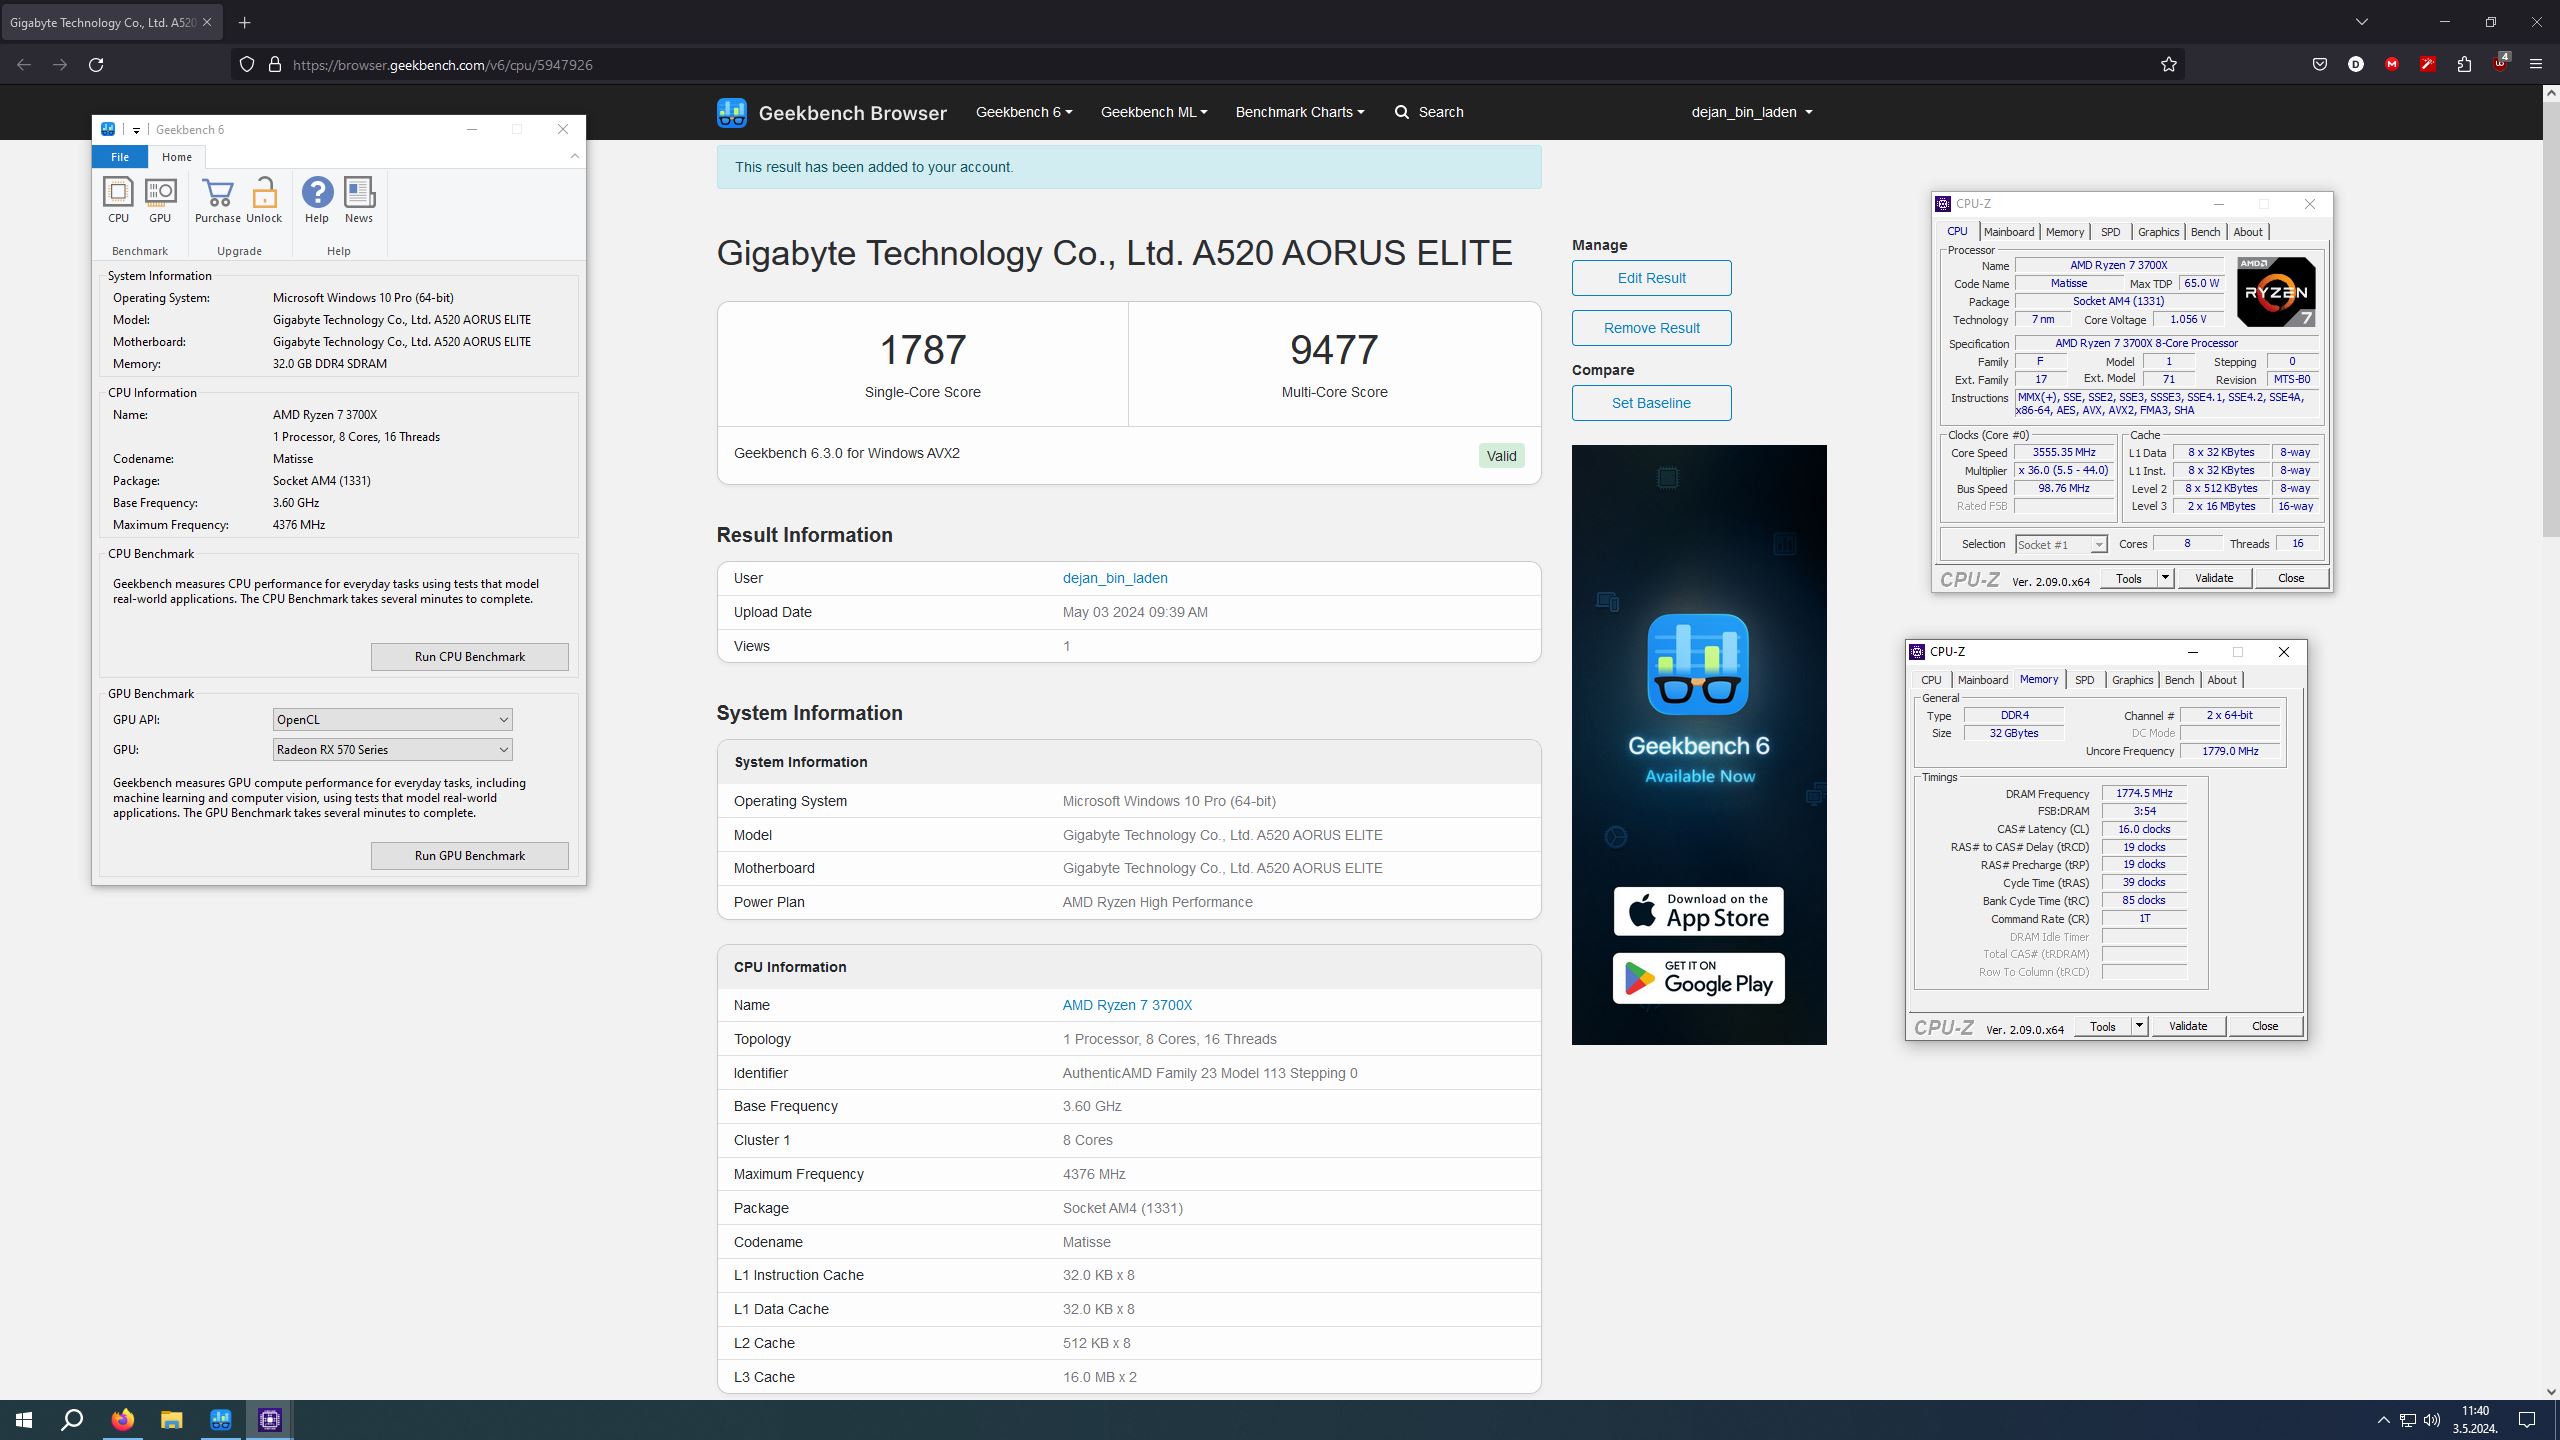Image resolution: width=2560 pixels, height=1440 pixels.
Task: Click the GPU benchmark icon in Geekbench 6
Action: pos(160,200)
